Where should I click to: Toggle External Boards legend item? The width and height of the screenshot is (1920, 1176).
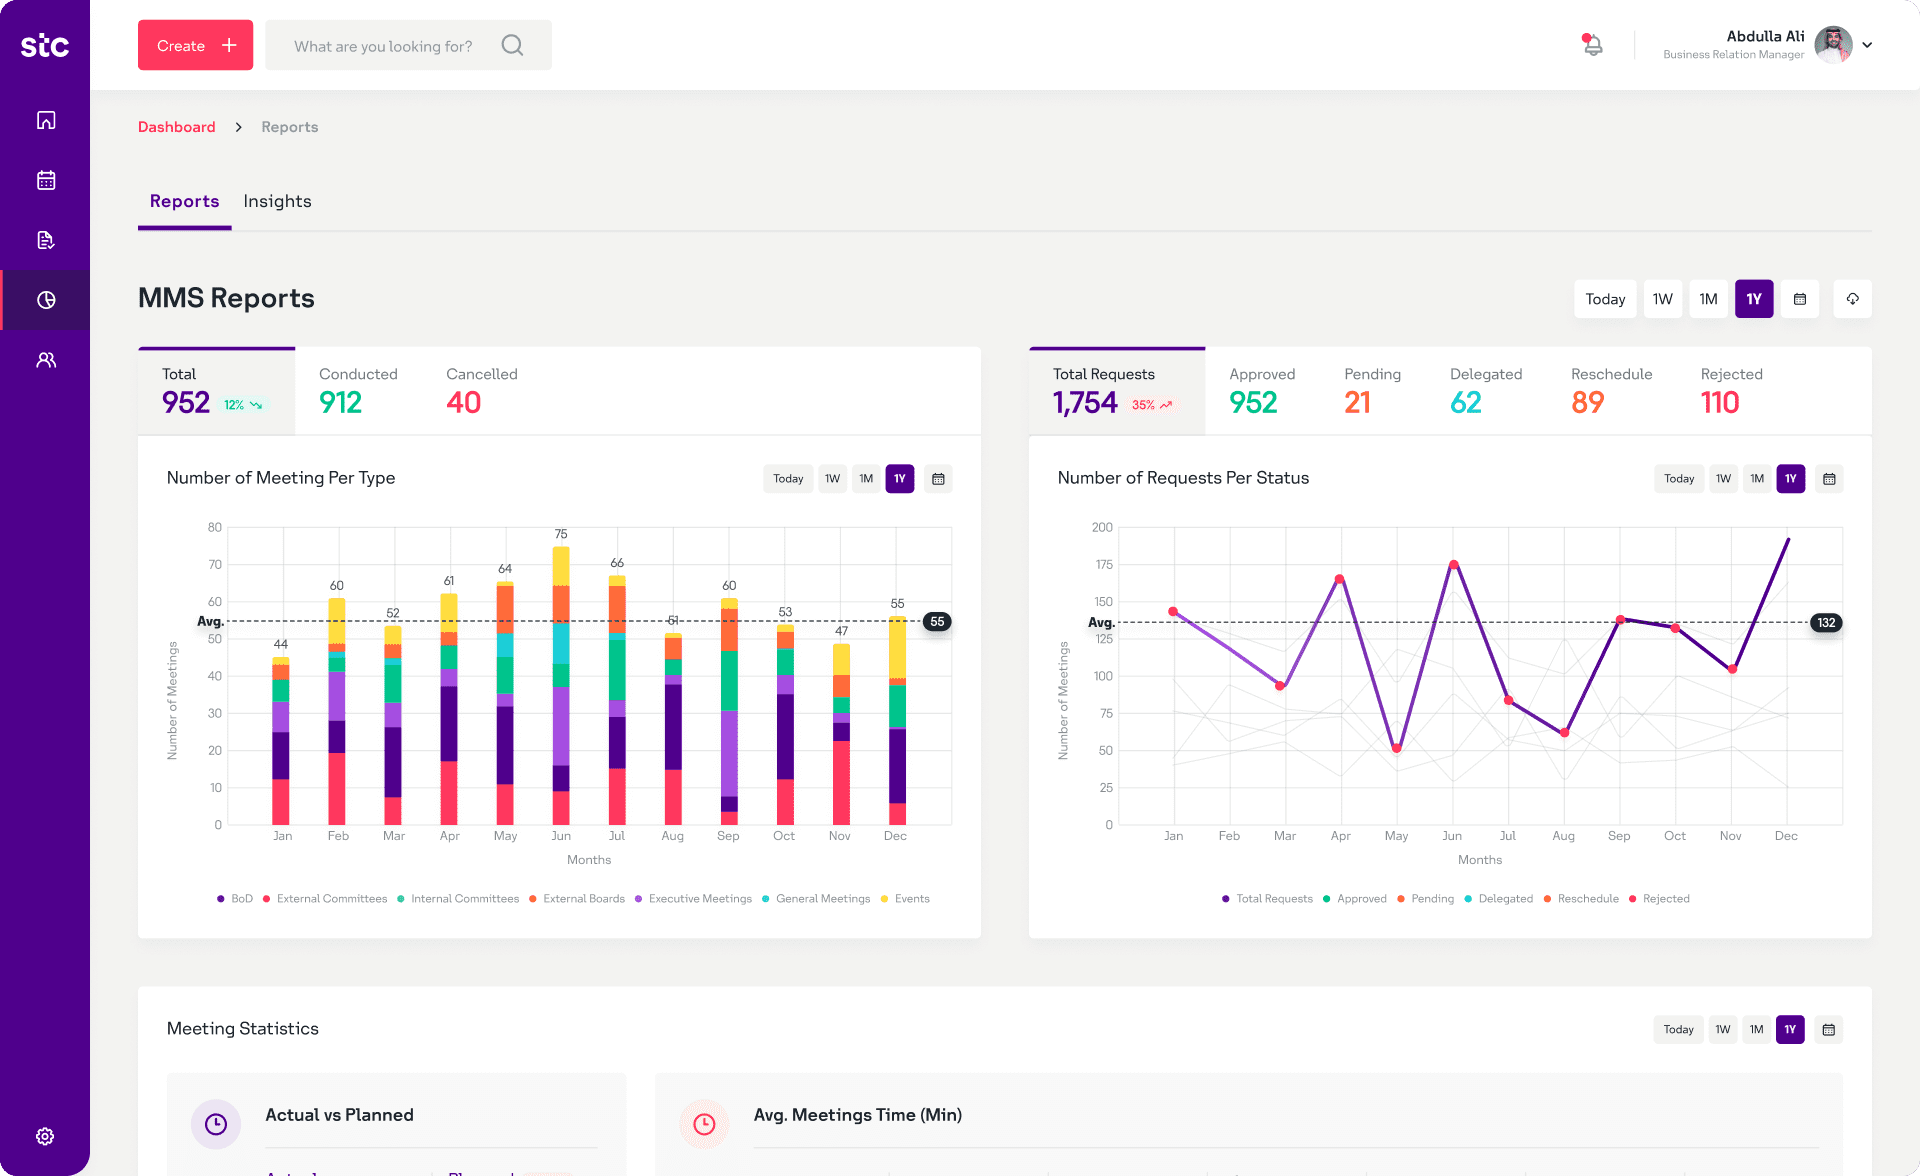tap(577, 899)
